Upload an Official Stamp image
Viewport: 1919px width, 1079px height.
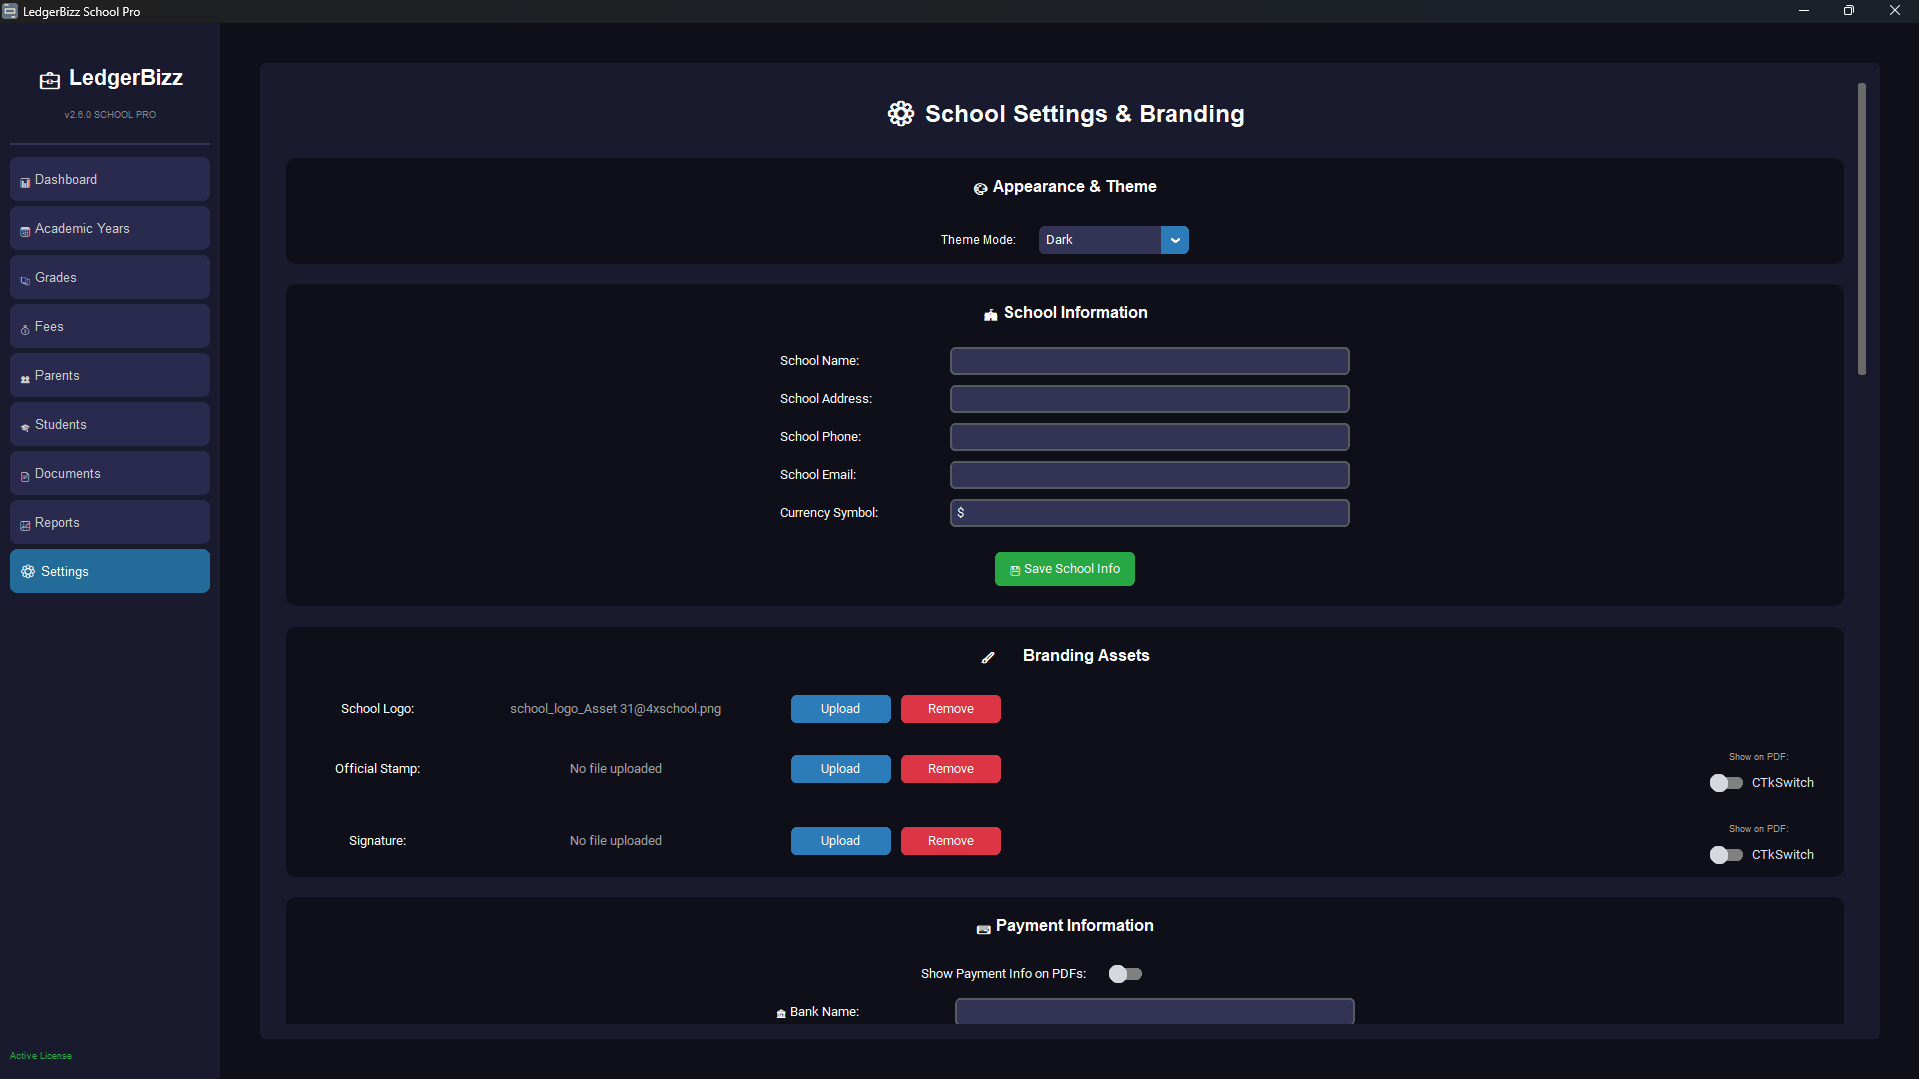click(x=840, y=769)
